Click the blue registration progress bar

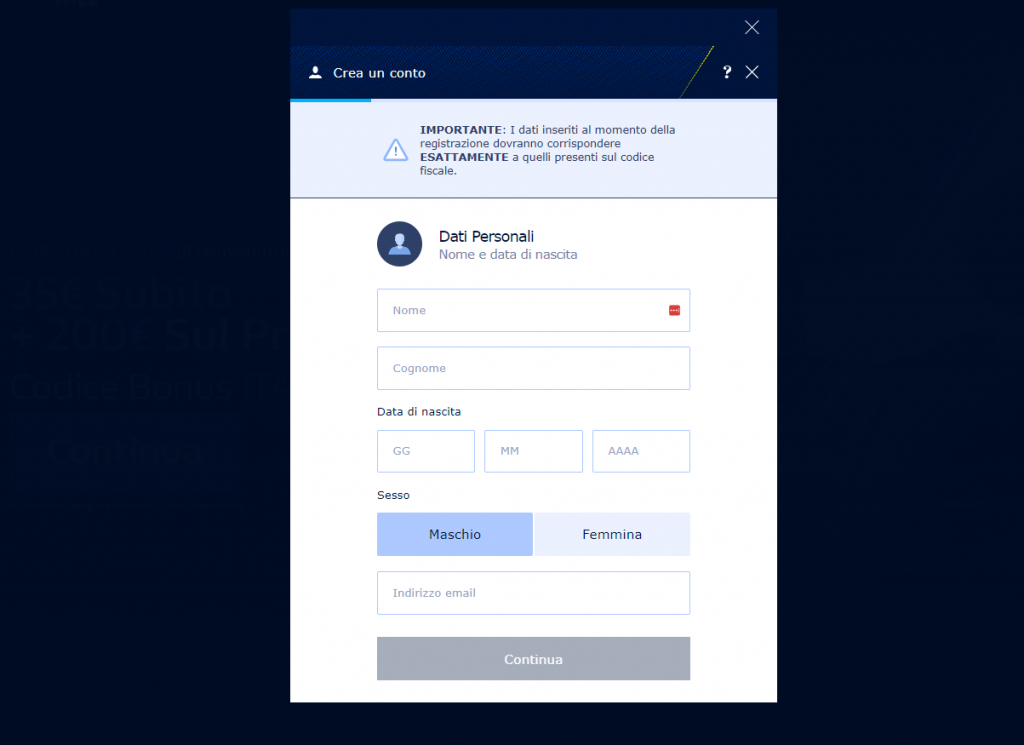[x=330, y=101]
